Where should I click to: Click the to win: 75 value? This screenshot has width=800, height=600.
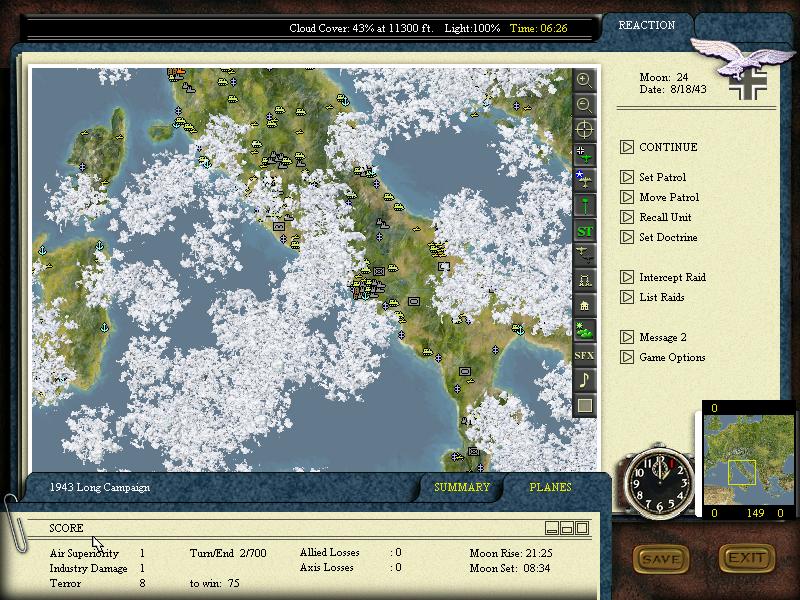click(x=214, y=583)
